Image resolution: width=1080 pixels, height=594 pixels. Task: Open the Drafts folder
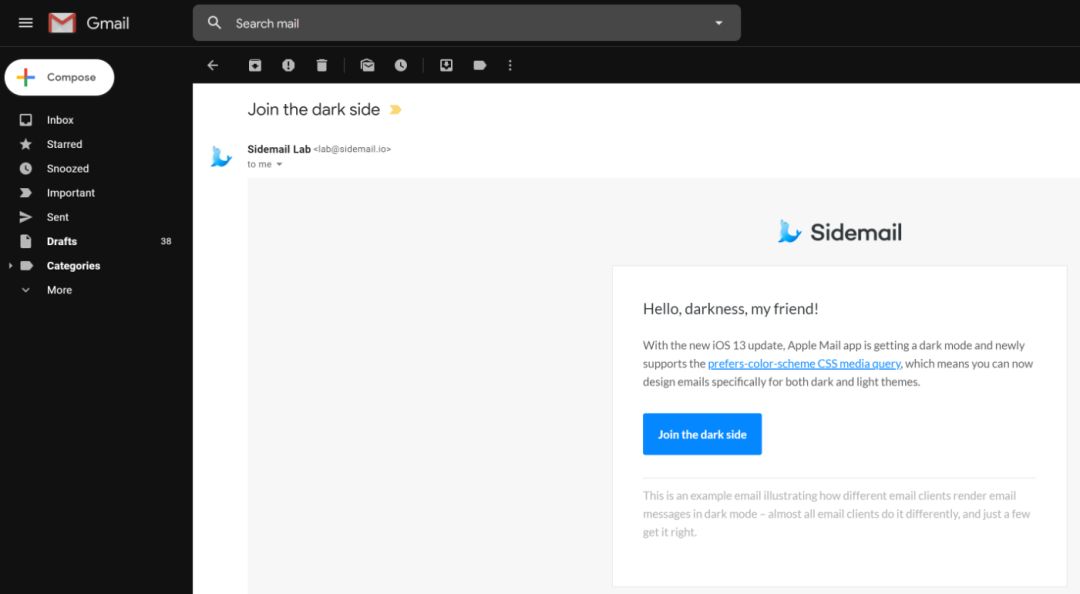click(x=61, y=241)
